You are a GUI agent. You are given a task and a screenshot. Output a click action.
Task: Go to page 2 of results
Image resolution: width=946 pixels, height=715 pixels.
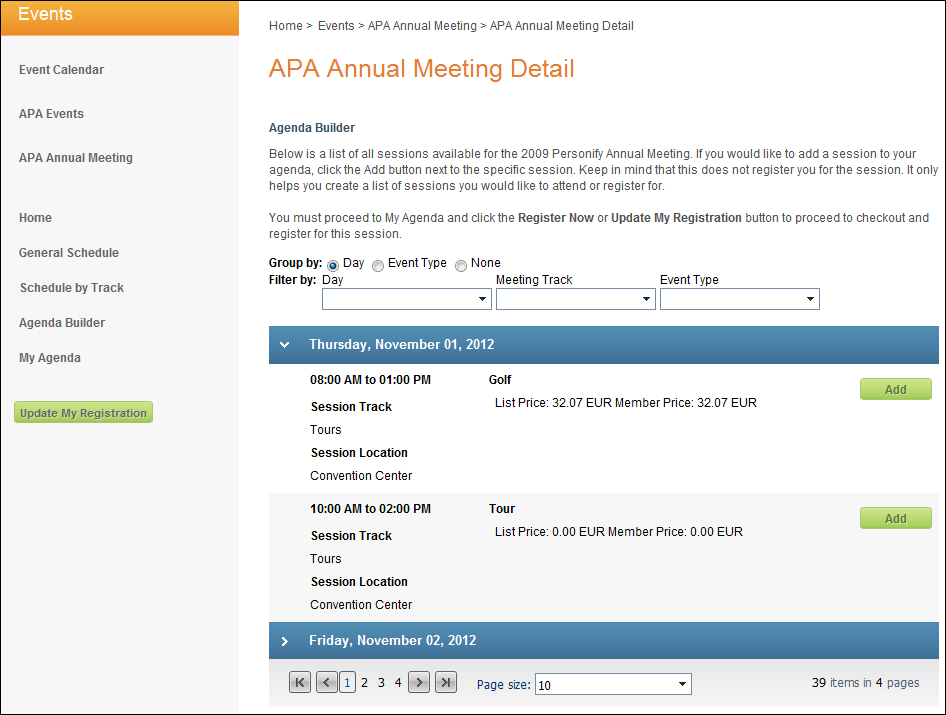pos(364,683)
